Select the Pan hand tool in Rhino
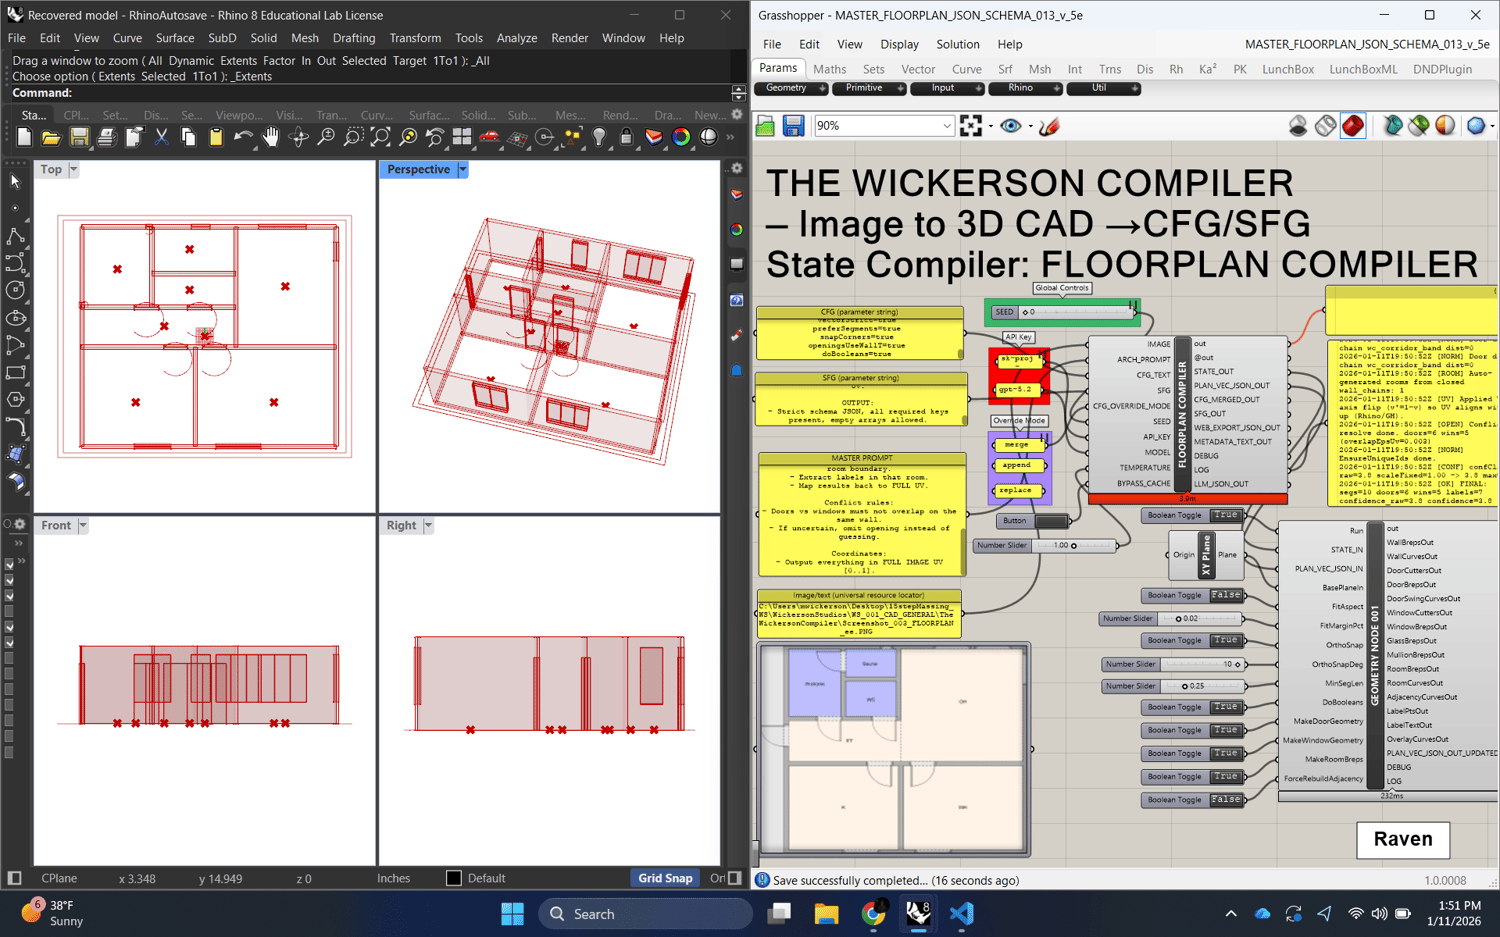The width and height of the screenshot is (1500, 937). tap(271, 137)
